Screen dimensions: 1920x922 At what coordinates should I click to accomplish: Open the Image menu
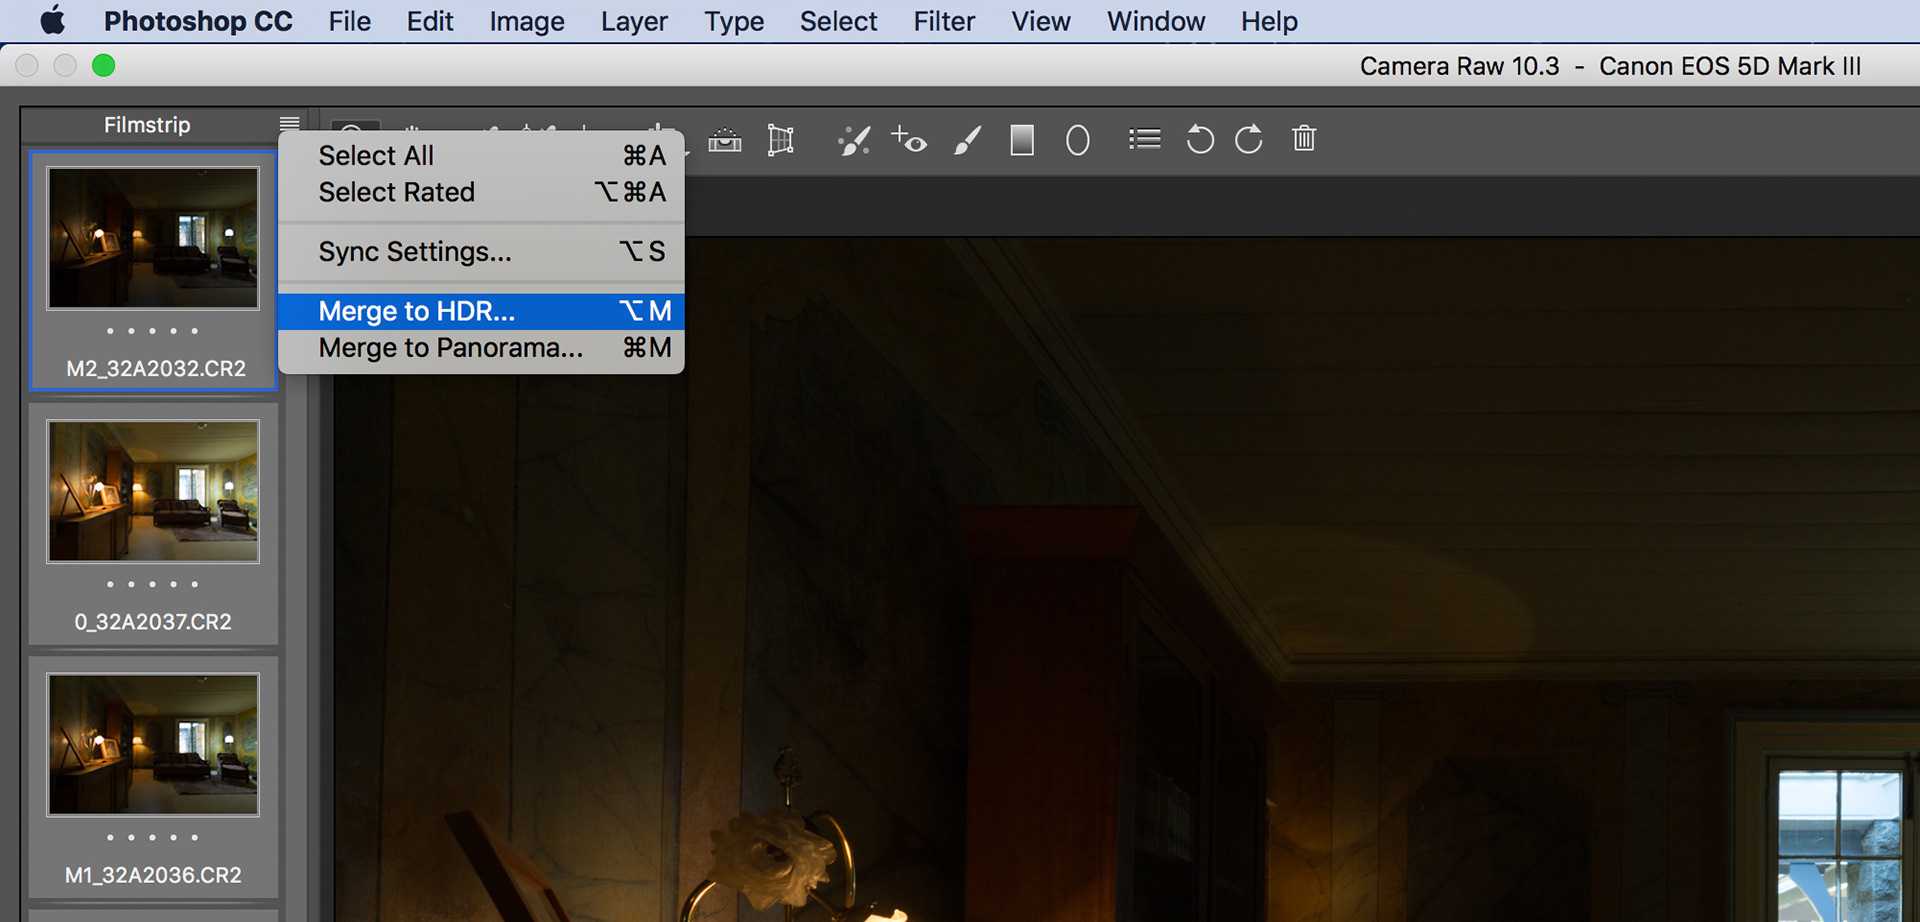[x=527, y=21]
